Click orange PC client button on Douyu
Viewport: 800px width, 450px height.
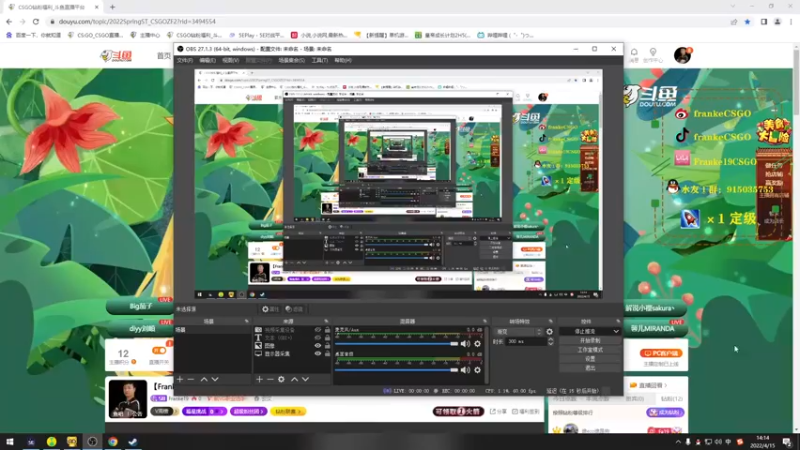point(661,353)
